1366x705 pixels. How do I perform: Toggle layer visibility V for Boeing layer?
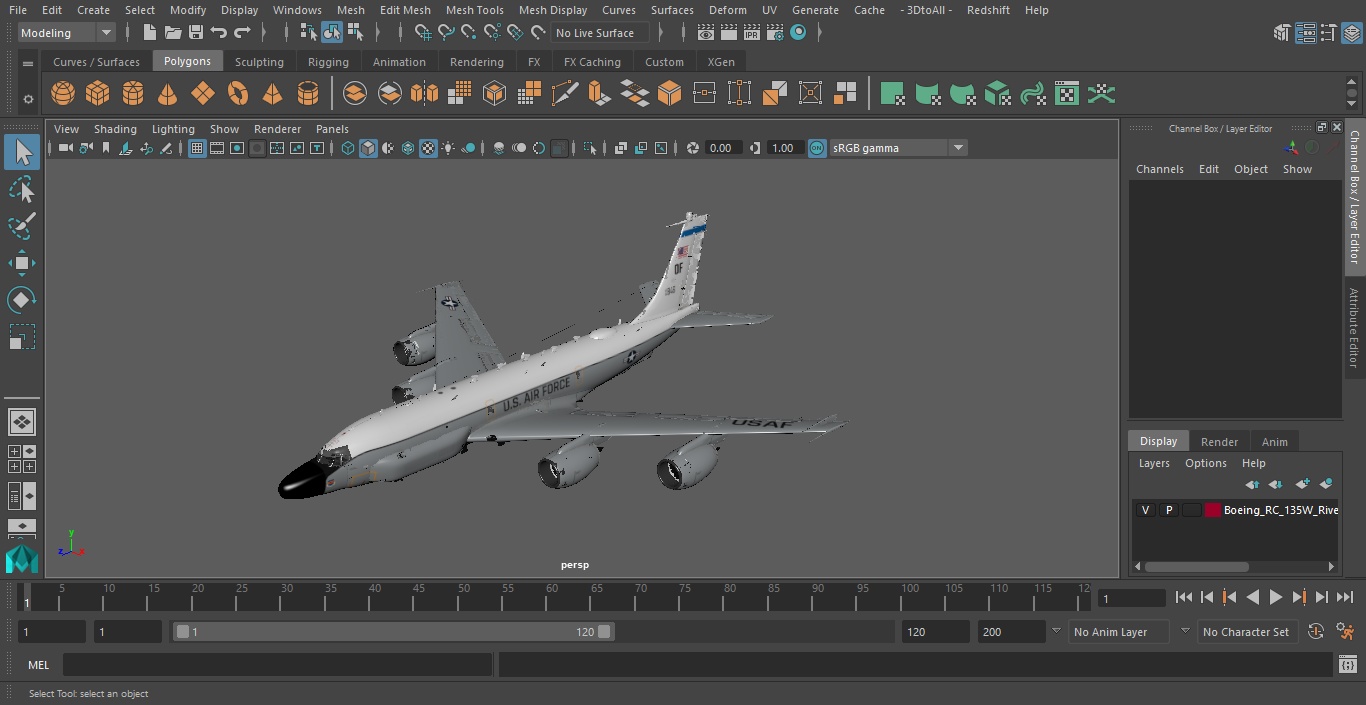click(x=1145, y=510)
